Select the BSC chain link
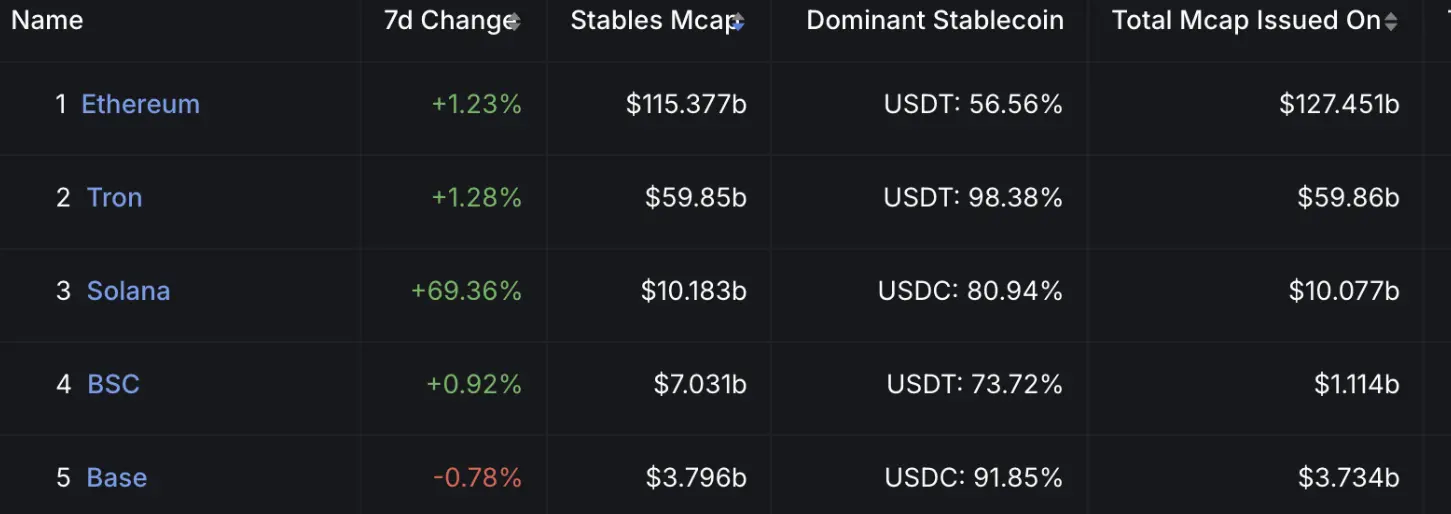Viewport: 1451px width, 514px height. point(113,384)
